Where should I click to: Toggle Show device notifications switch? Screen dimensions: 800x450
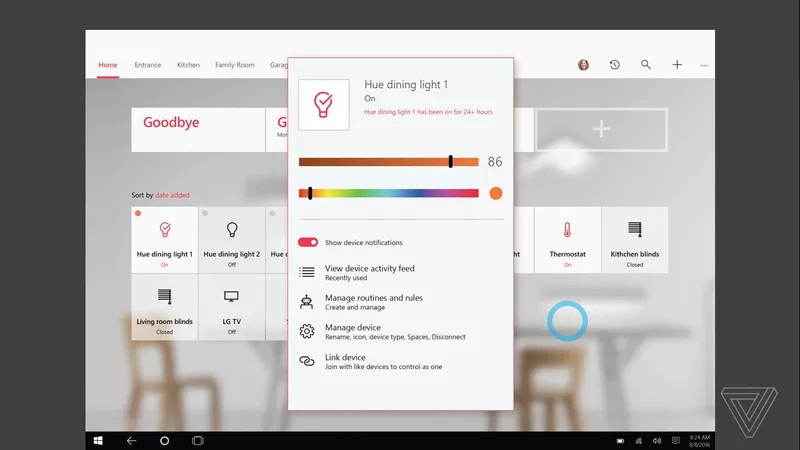pyautogui.click(x=308, y=242)
